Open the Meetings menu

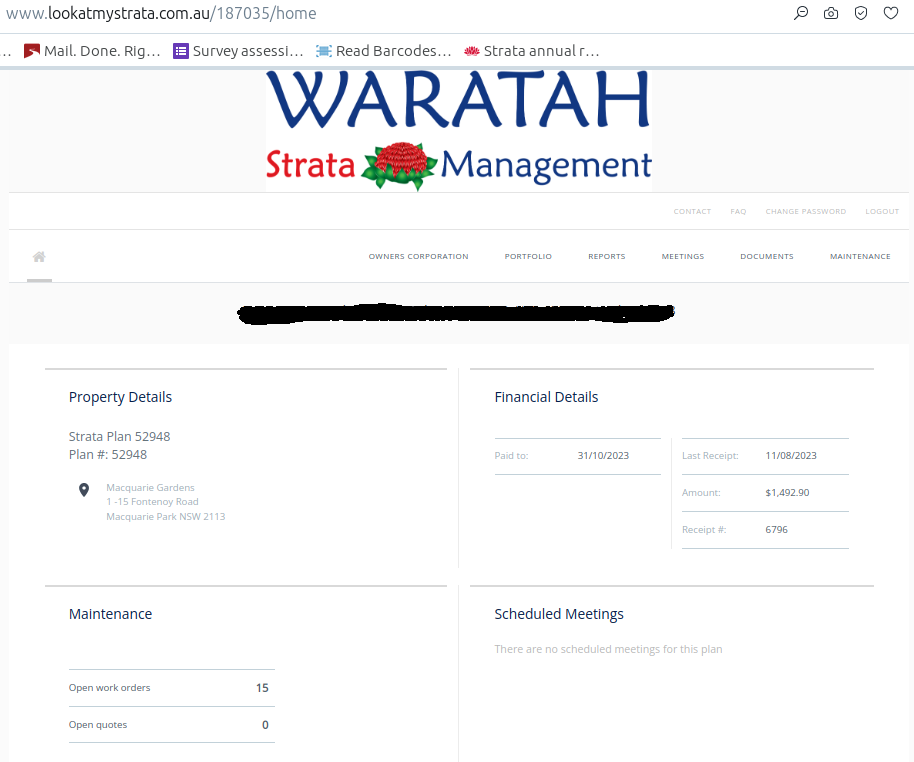coord(683,257)
